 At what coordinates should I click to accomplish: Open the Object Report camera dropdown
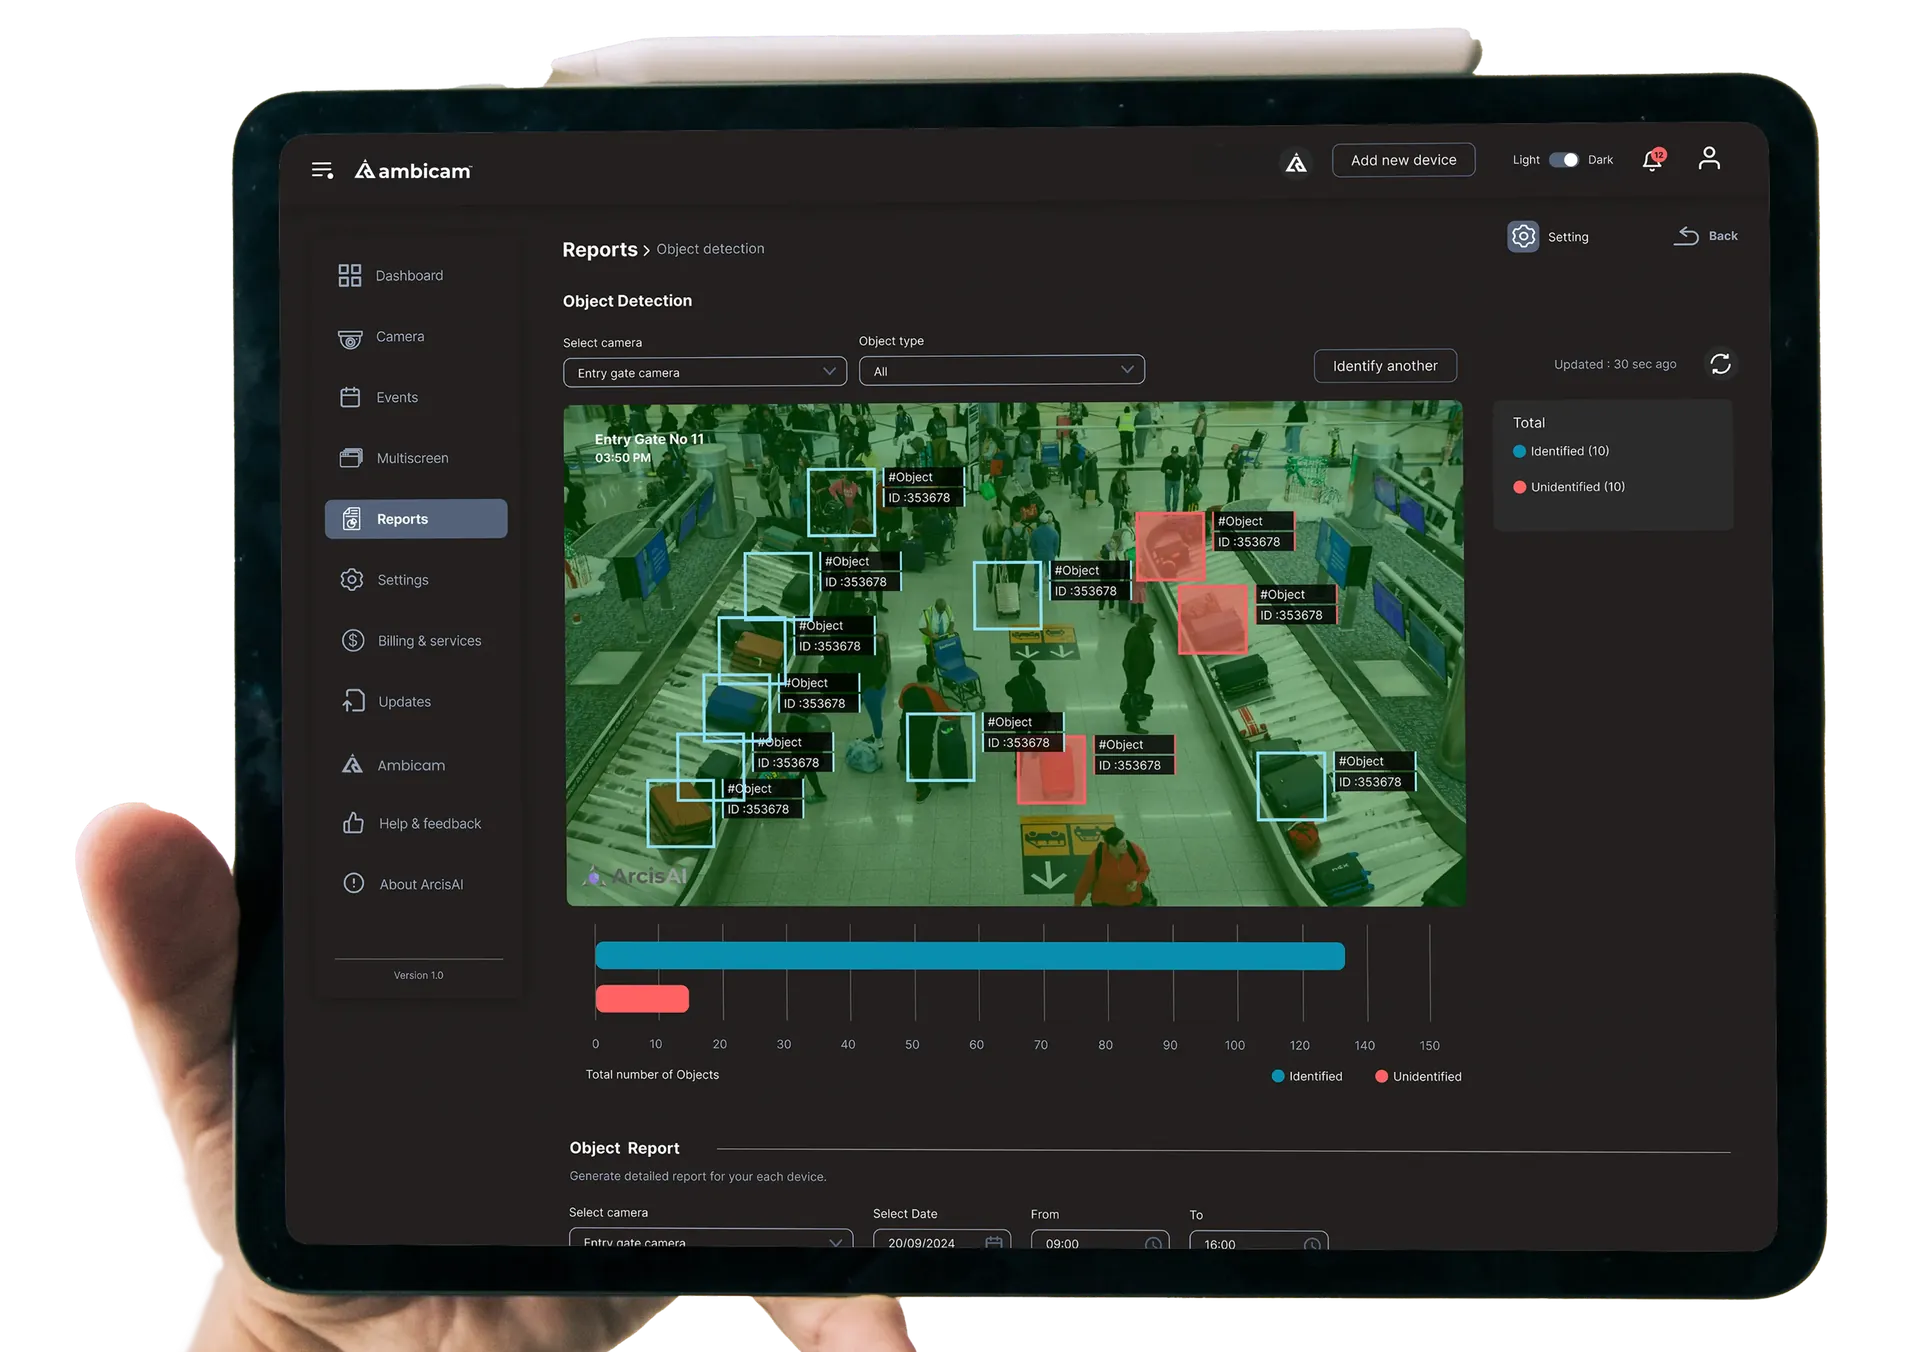pyautogui.click(x=711, y=1239)
